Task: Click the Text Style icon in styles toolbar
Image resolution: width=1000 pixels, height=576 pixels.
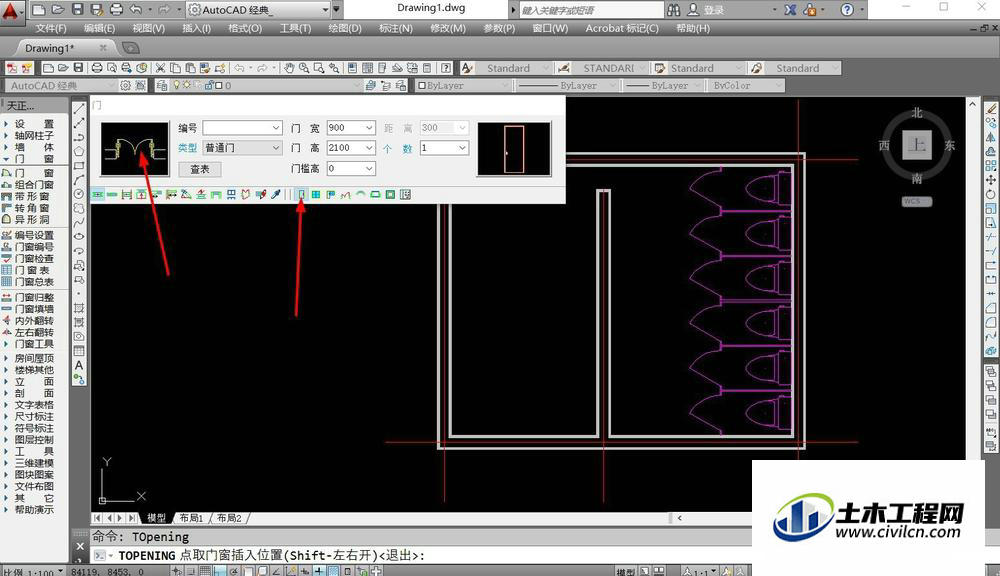Action: [467, 68]
